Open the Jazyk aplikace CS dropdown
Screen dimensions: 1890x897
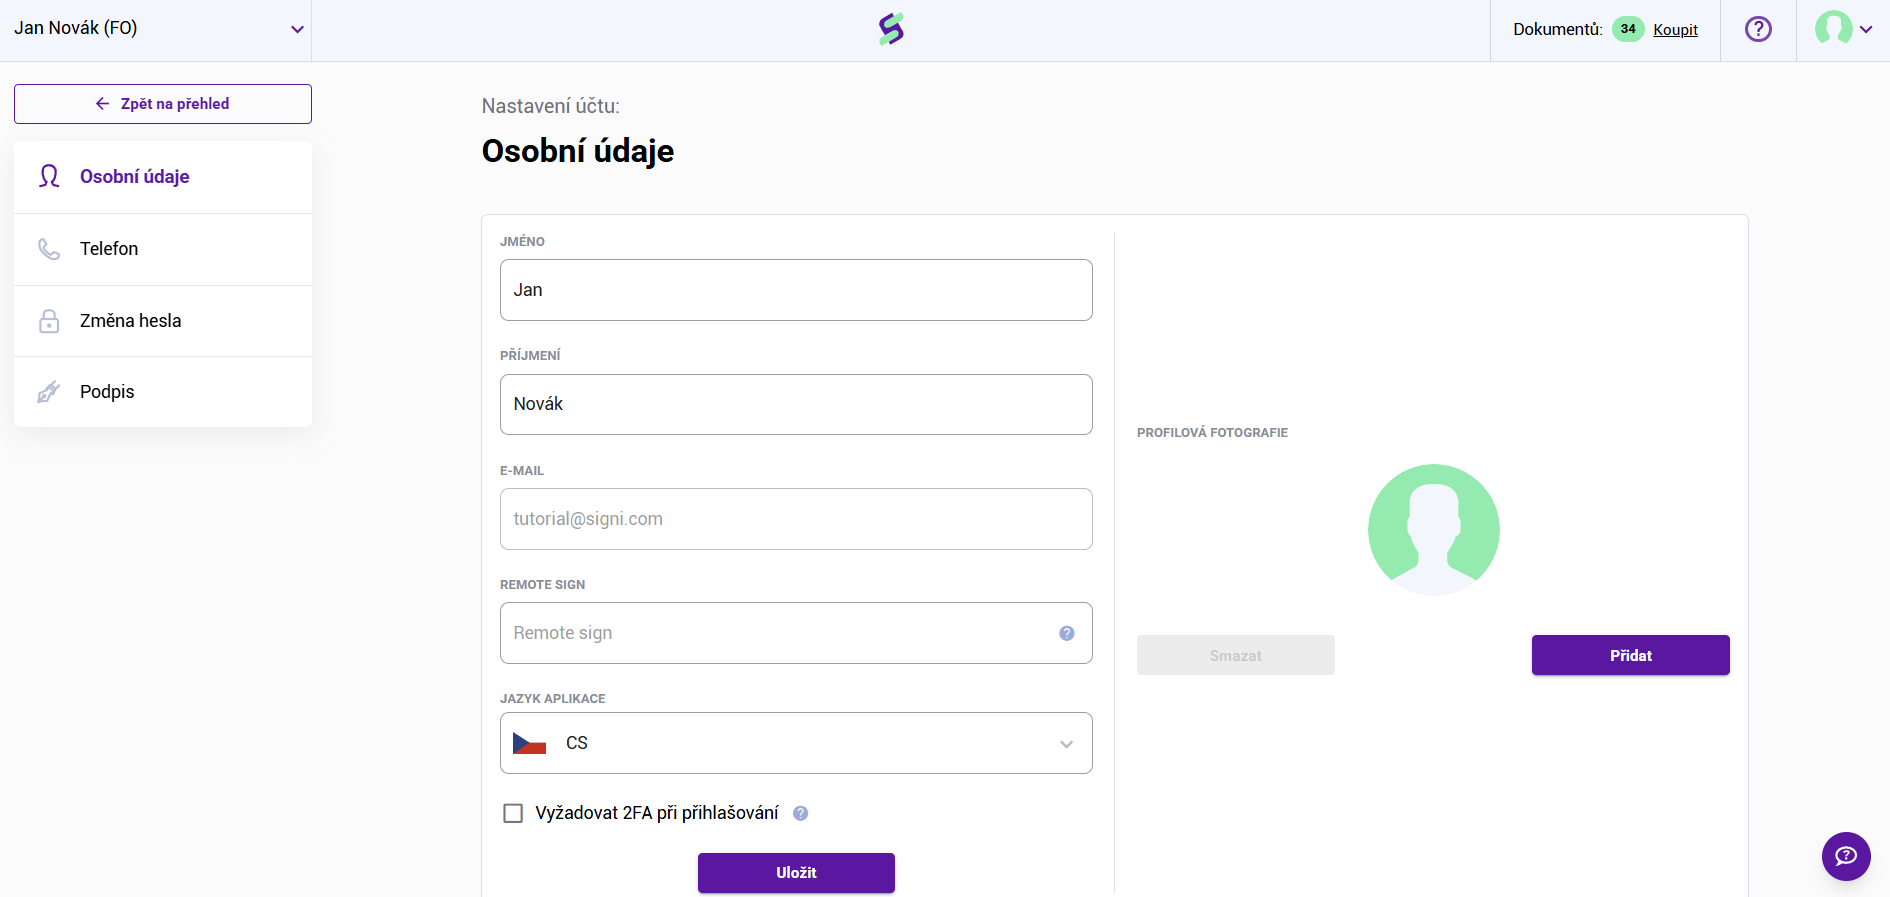[796, 743]
